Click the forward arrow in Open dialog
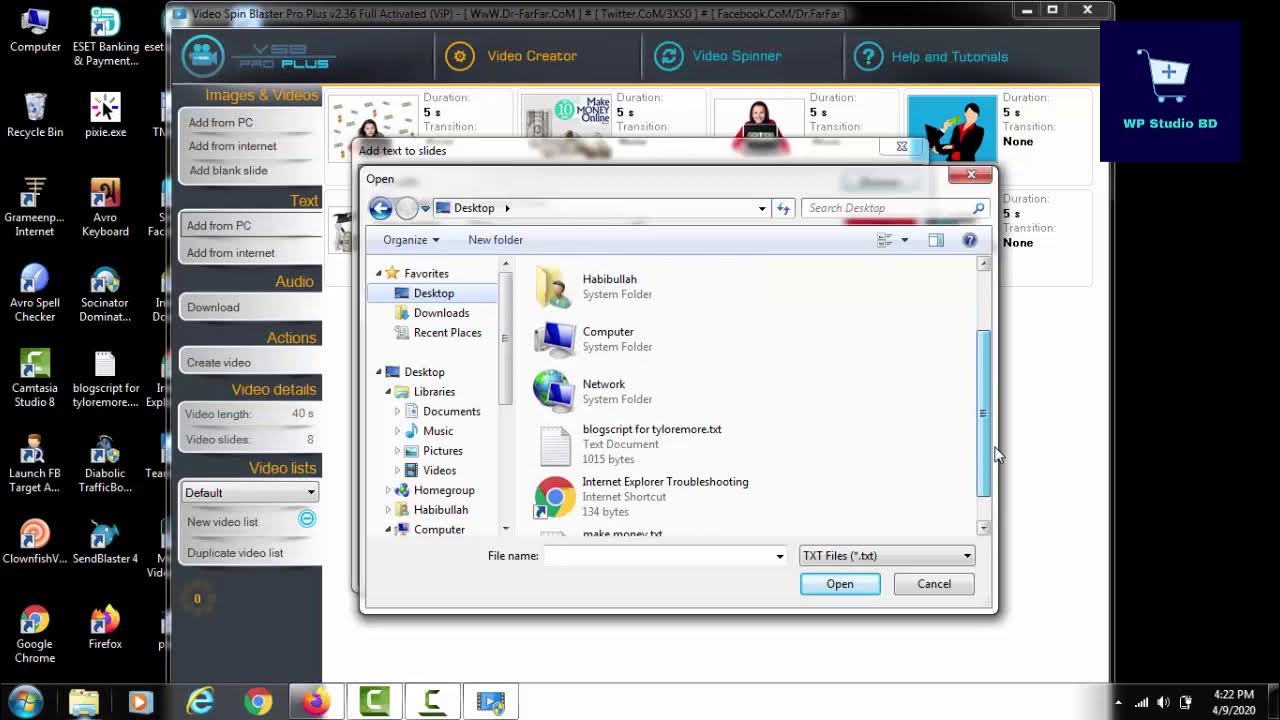 pyautogui.click(x=407, y=208)
